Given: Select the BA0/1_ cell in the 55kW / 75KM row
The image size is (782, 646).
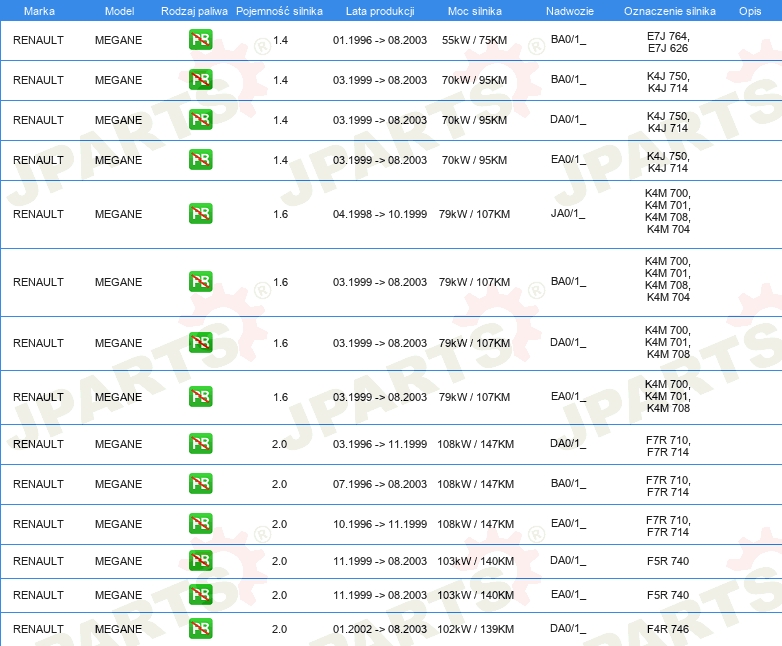Looking at the screenshot, I should click(x=568, y=39).
